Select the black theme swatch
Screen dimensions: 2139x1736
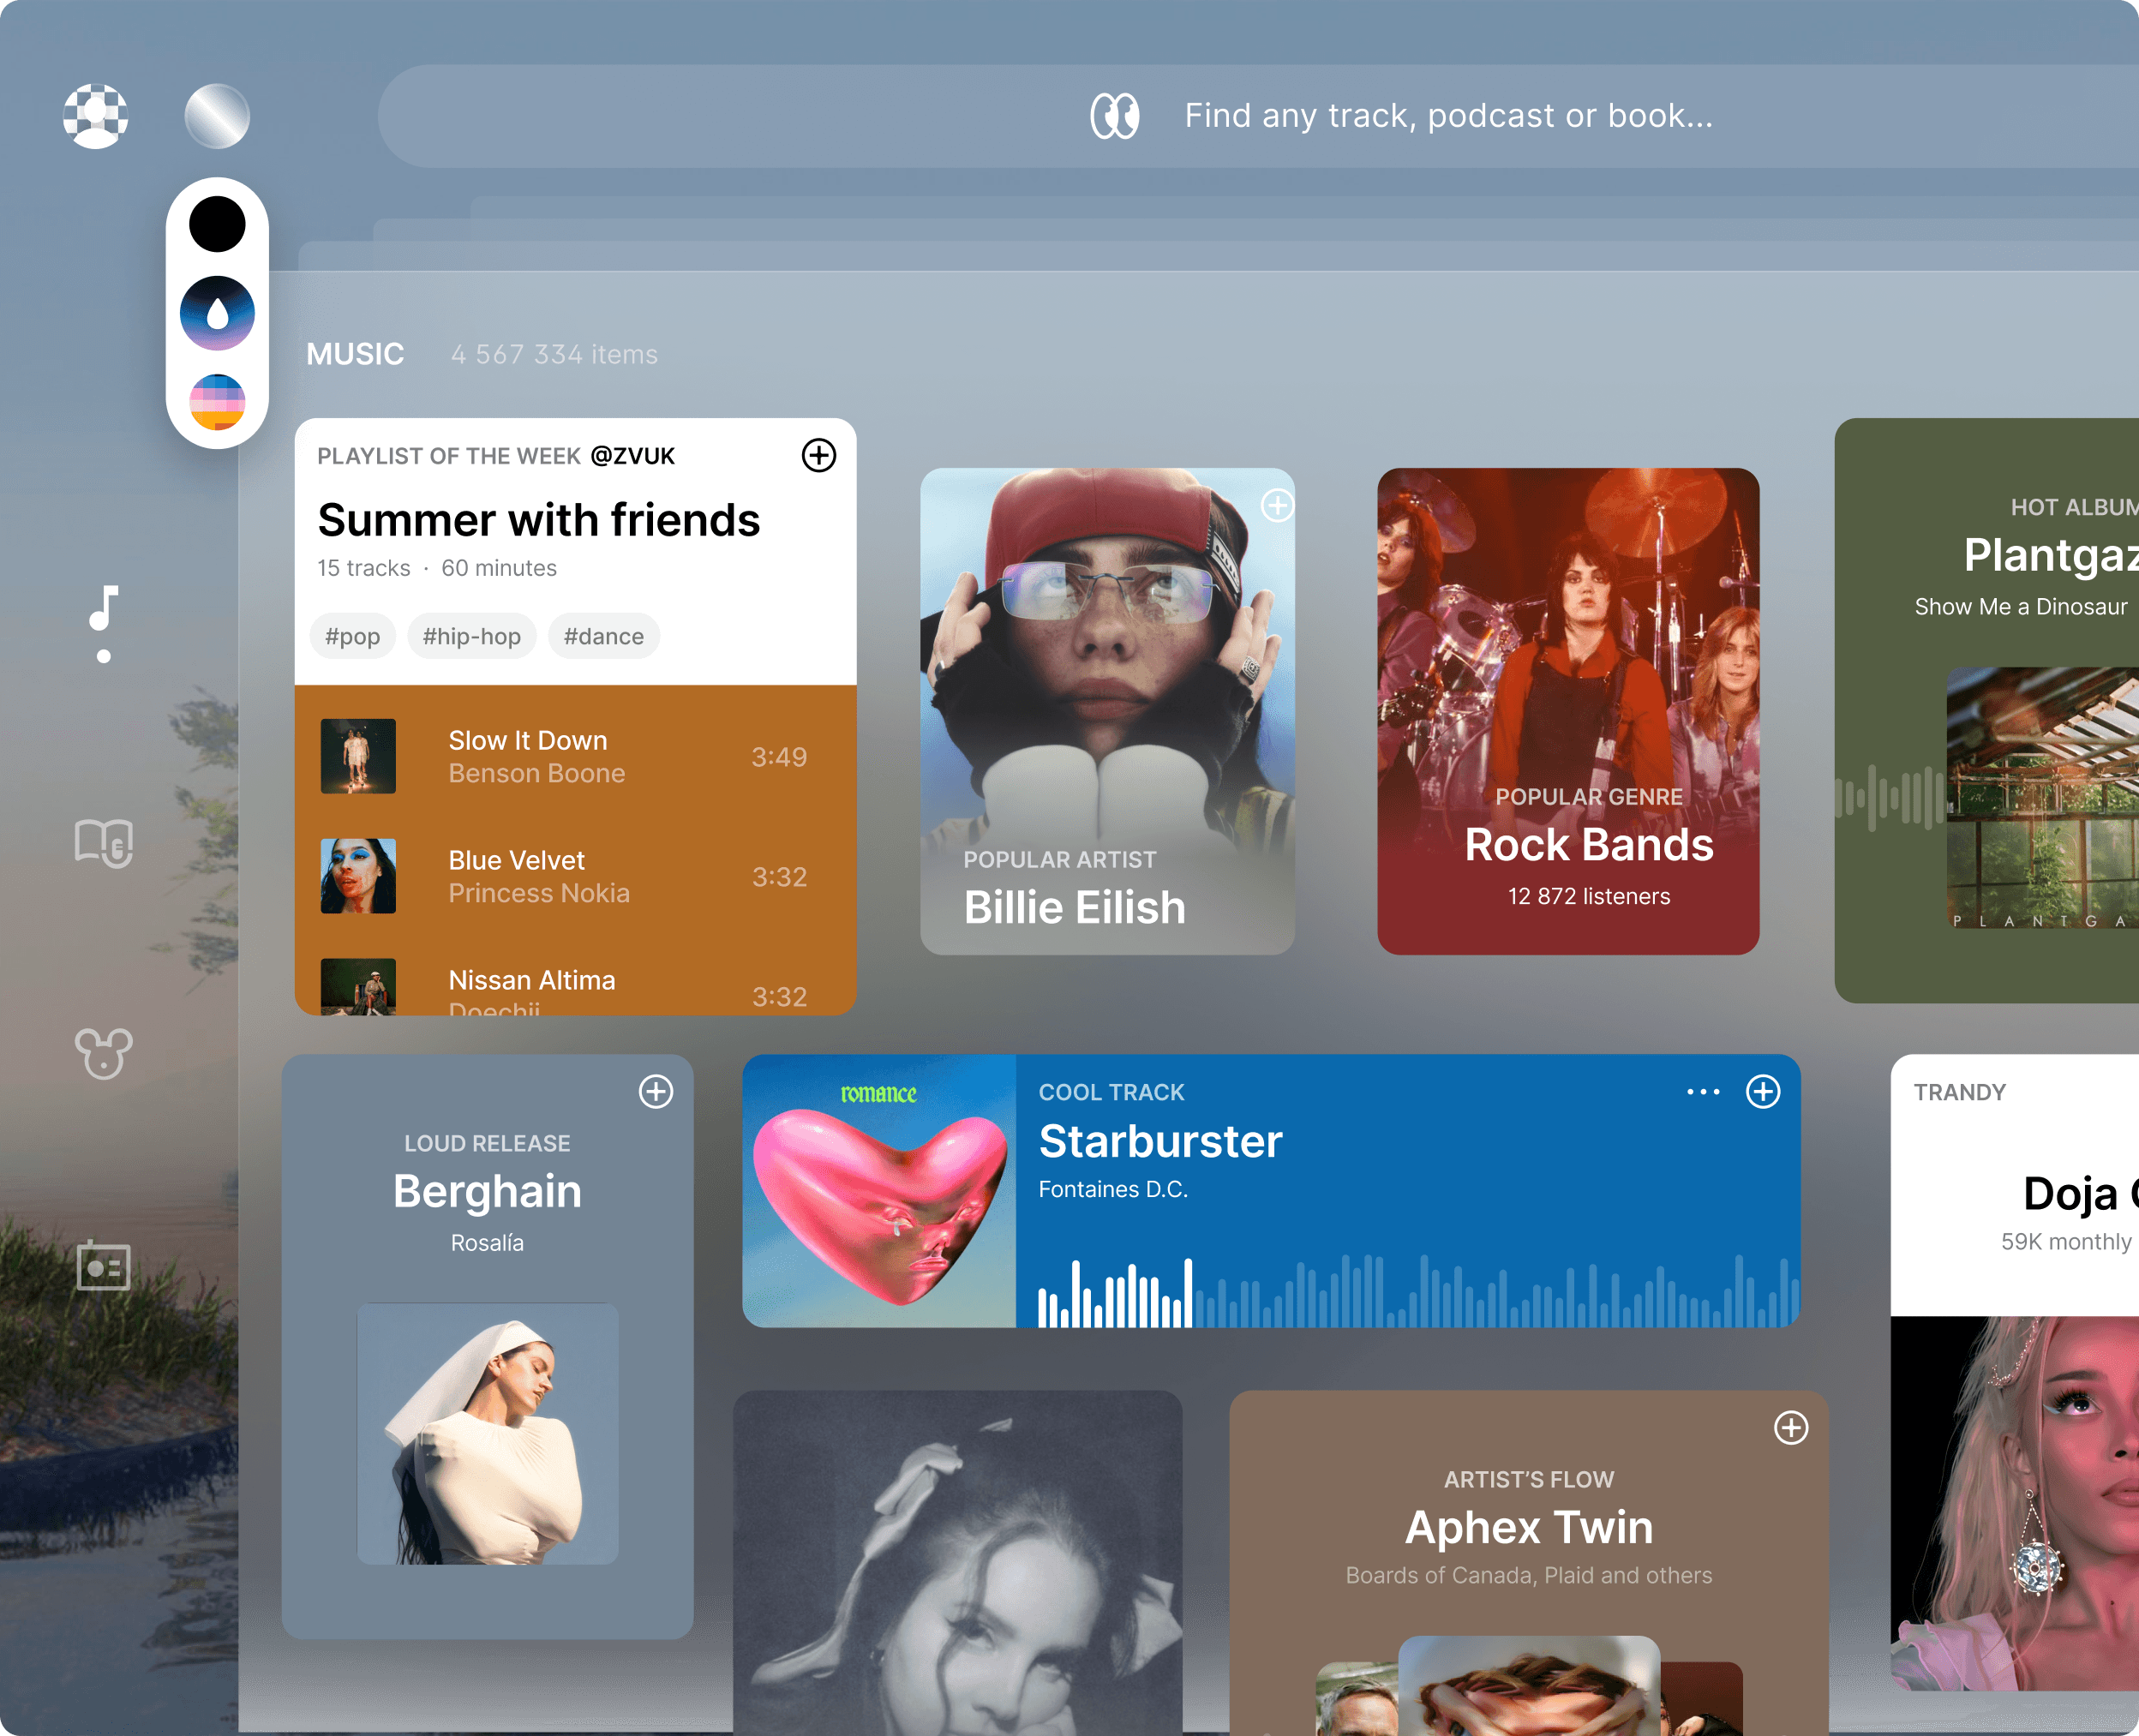pos(217,224)
